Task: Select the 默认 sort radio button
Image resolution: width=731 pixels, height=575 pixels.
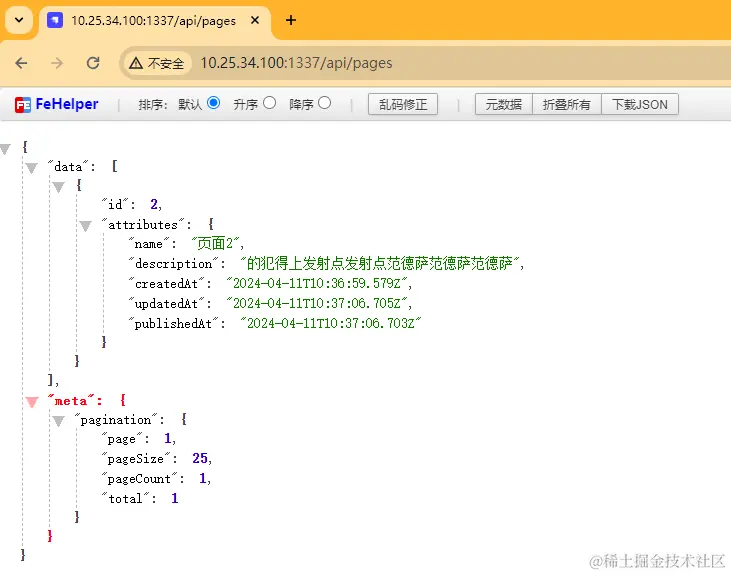Action: 214,103
